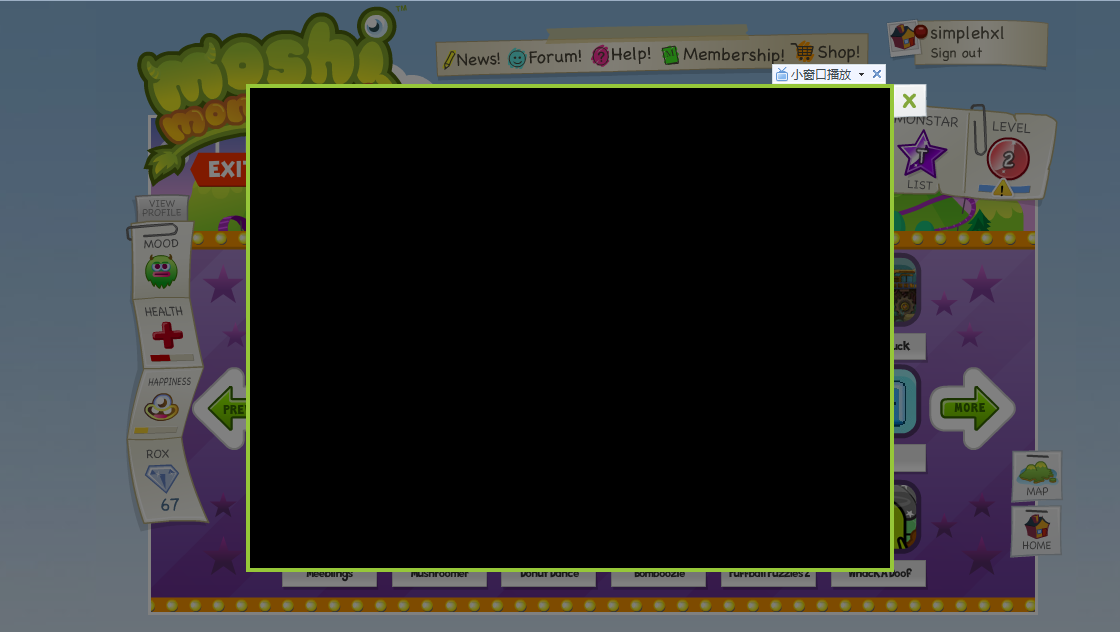
Task: Click the 小窗口播放 mini-window play button
Action: tap(814, 74)
